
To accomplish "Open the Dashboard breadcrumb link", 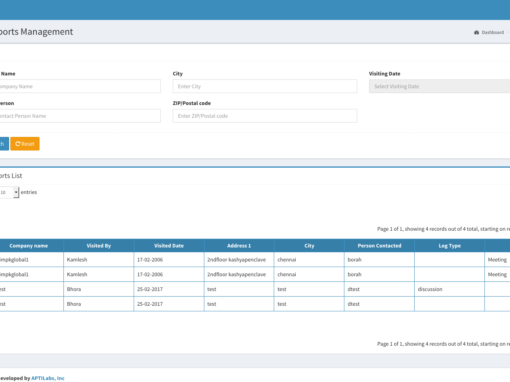I will (x=493, y=32).
